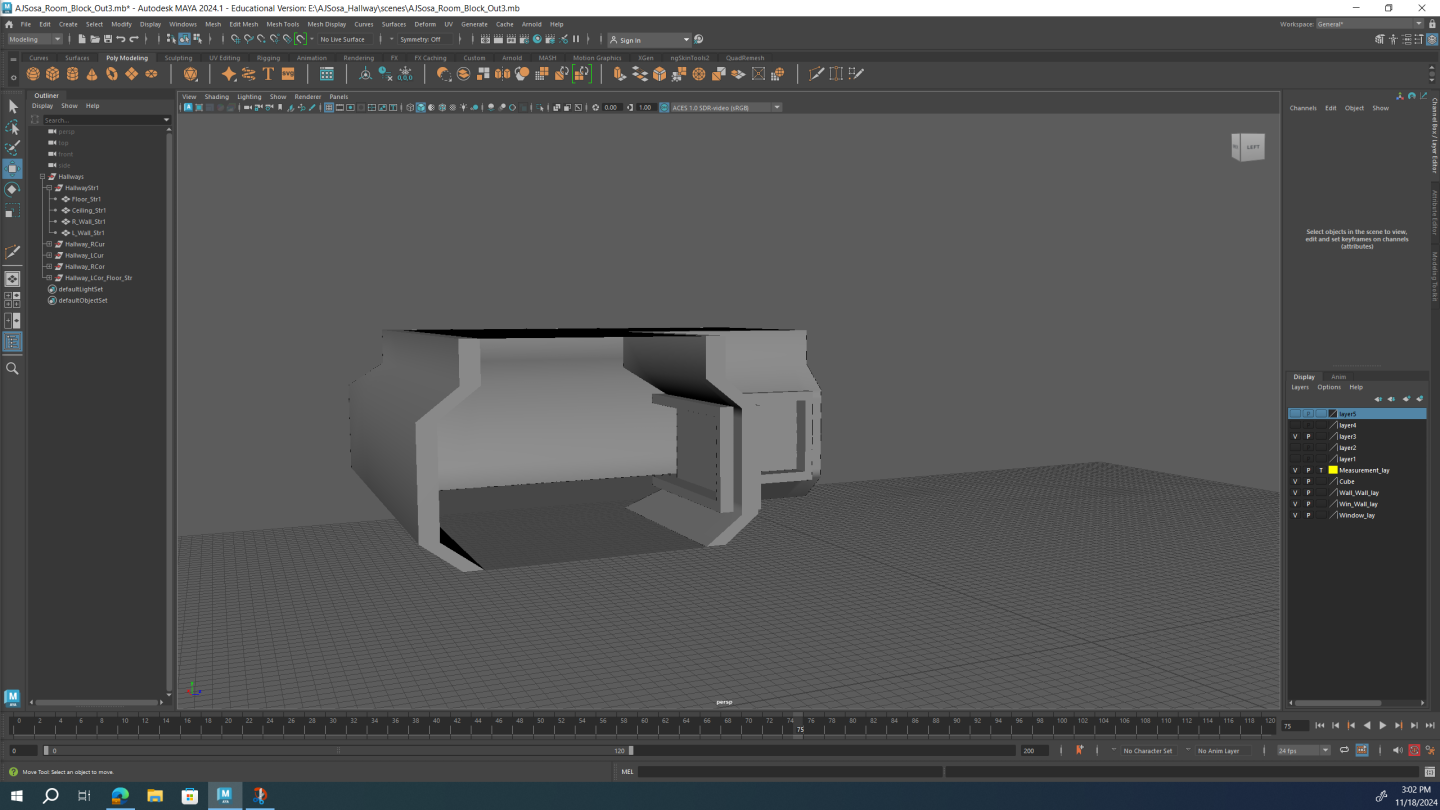Viewport: 1440px width, 810px height.
Task: Open the Workspace General dropdown
Action: pos(1370,24)
